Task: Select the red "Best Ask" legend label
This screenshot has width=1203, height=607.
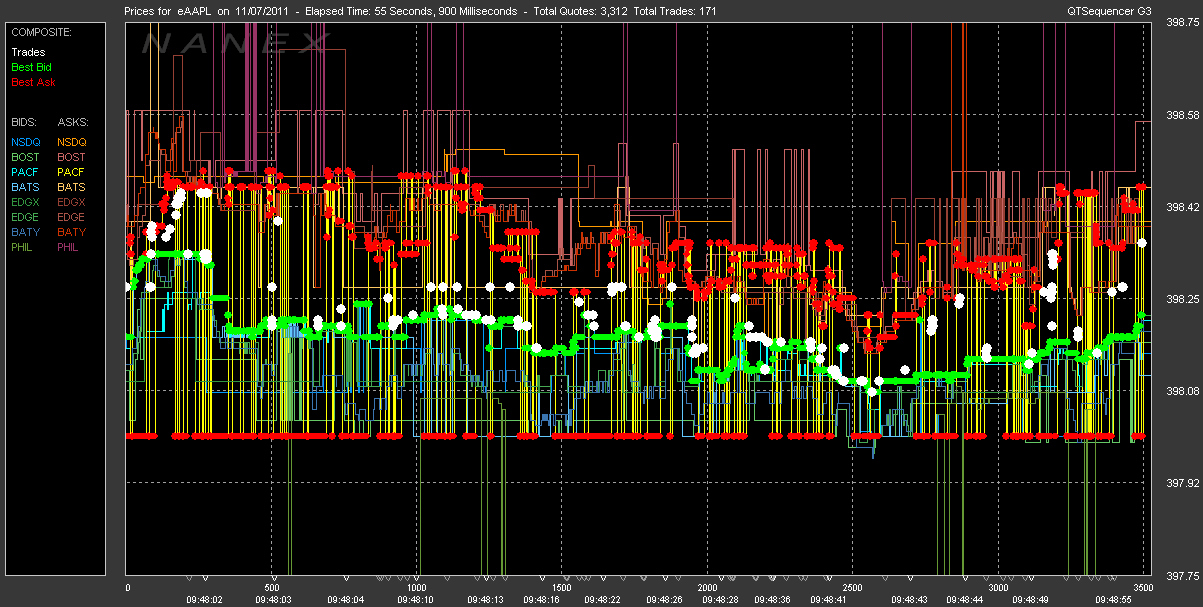Action: tap(32, 81)
